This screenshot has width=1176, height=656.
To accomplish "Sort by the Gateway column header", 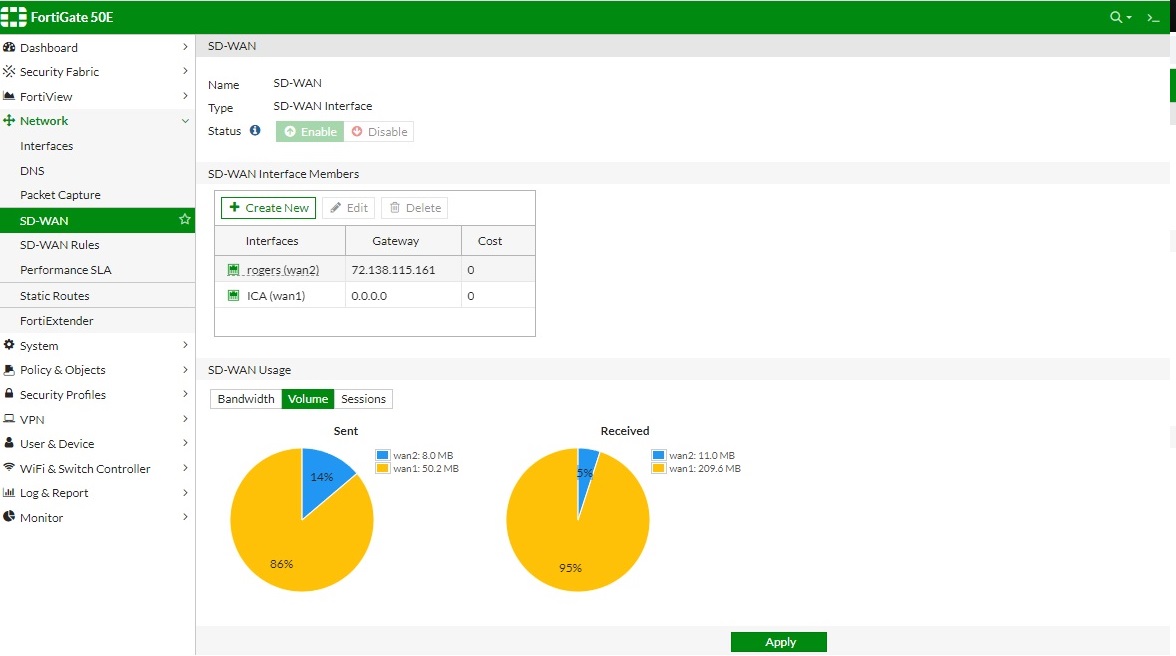I will [404, 241].
